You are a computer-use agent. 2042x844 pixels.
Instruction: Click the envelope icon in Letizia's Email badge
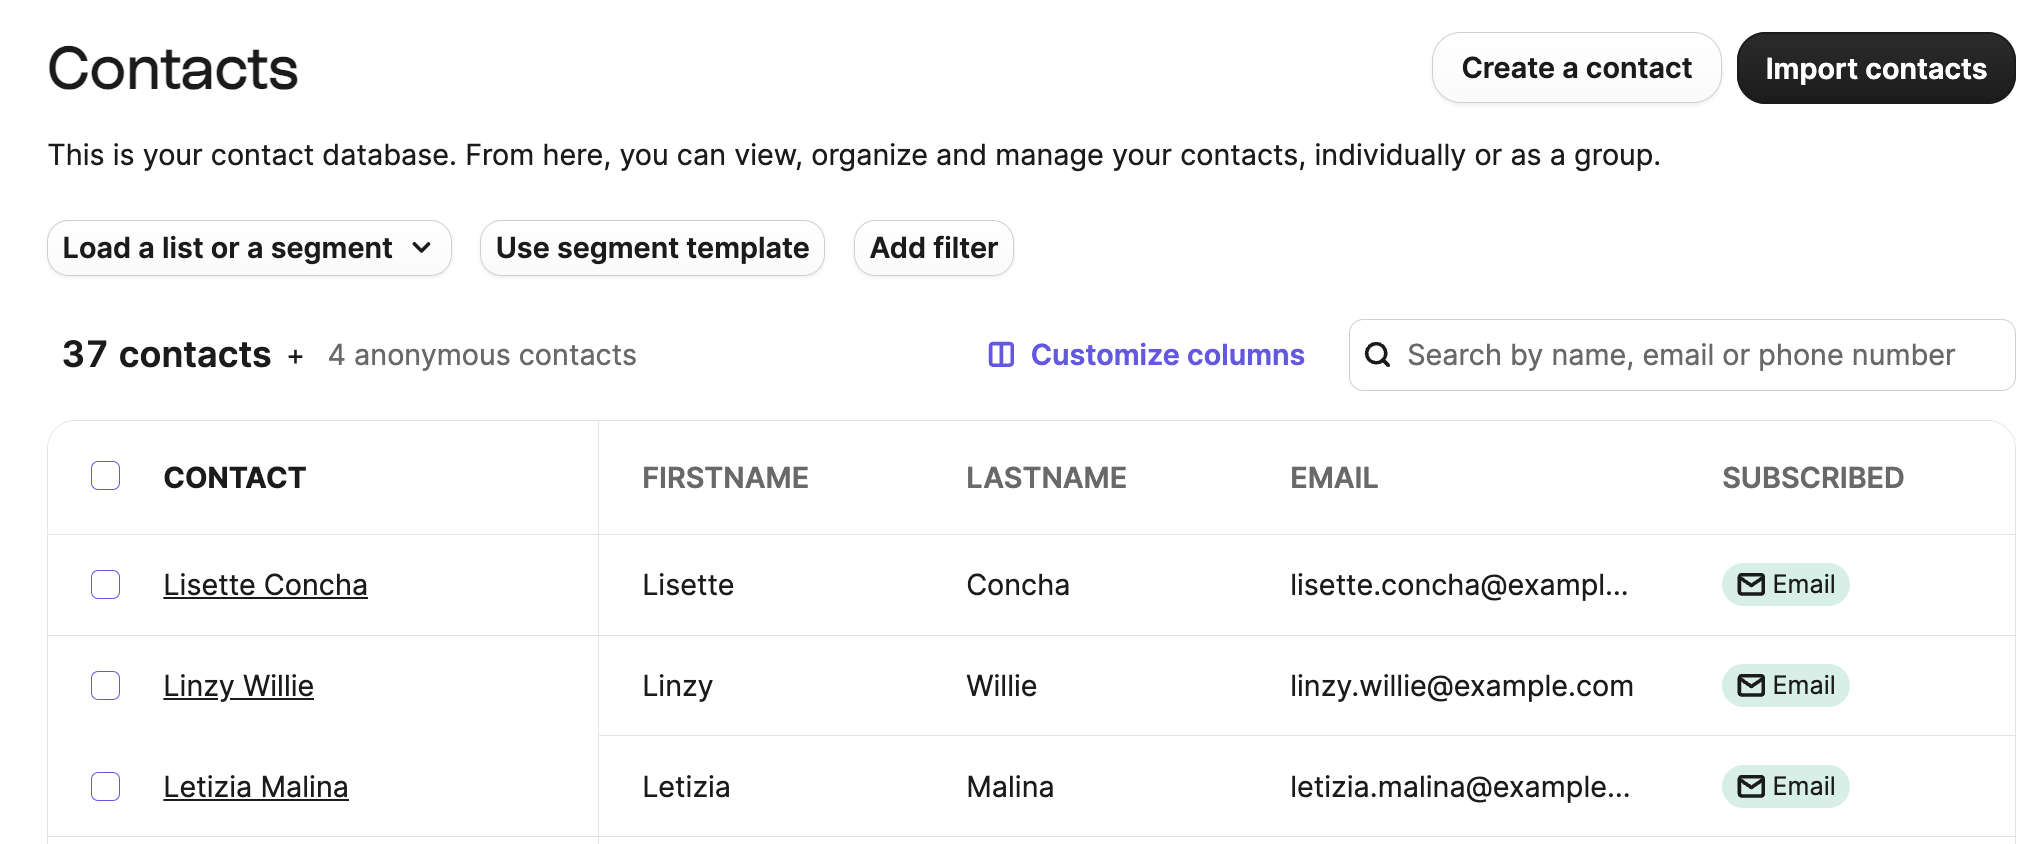click(x=1751, y=787)
